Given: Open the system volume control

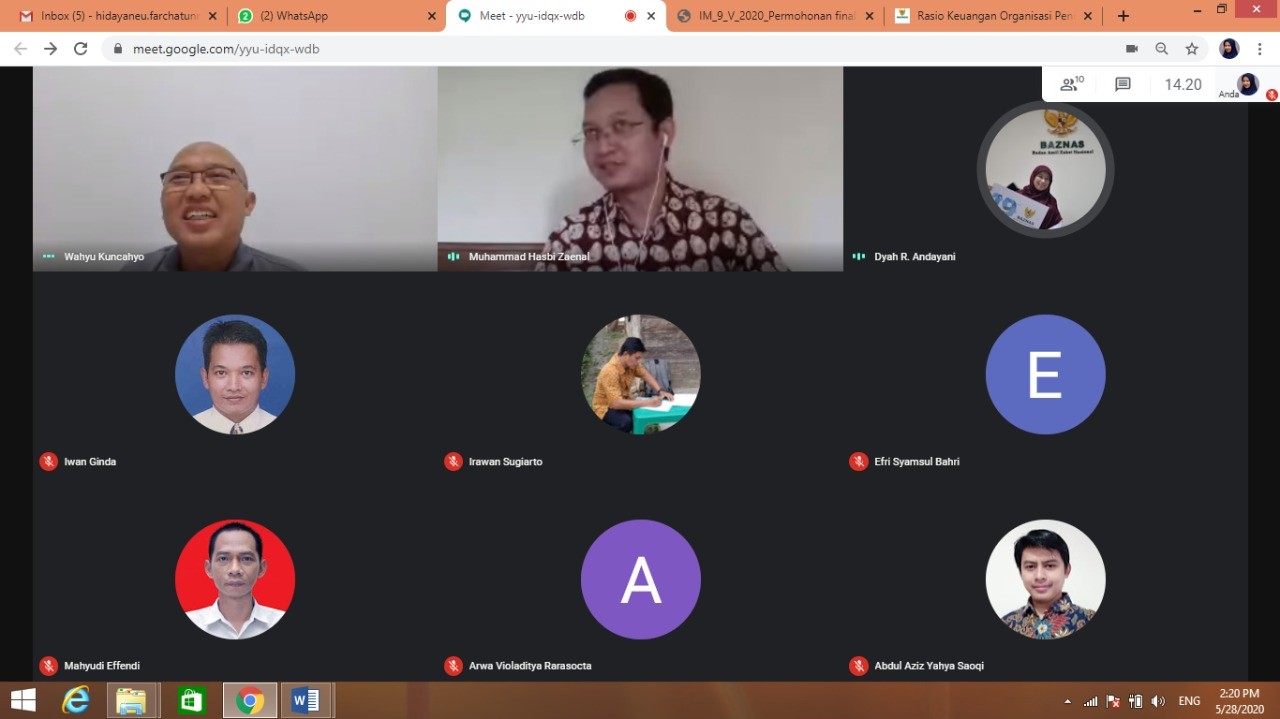Looking at the screenshot, I should pos(1158,701).
